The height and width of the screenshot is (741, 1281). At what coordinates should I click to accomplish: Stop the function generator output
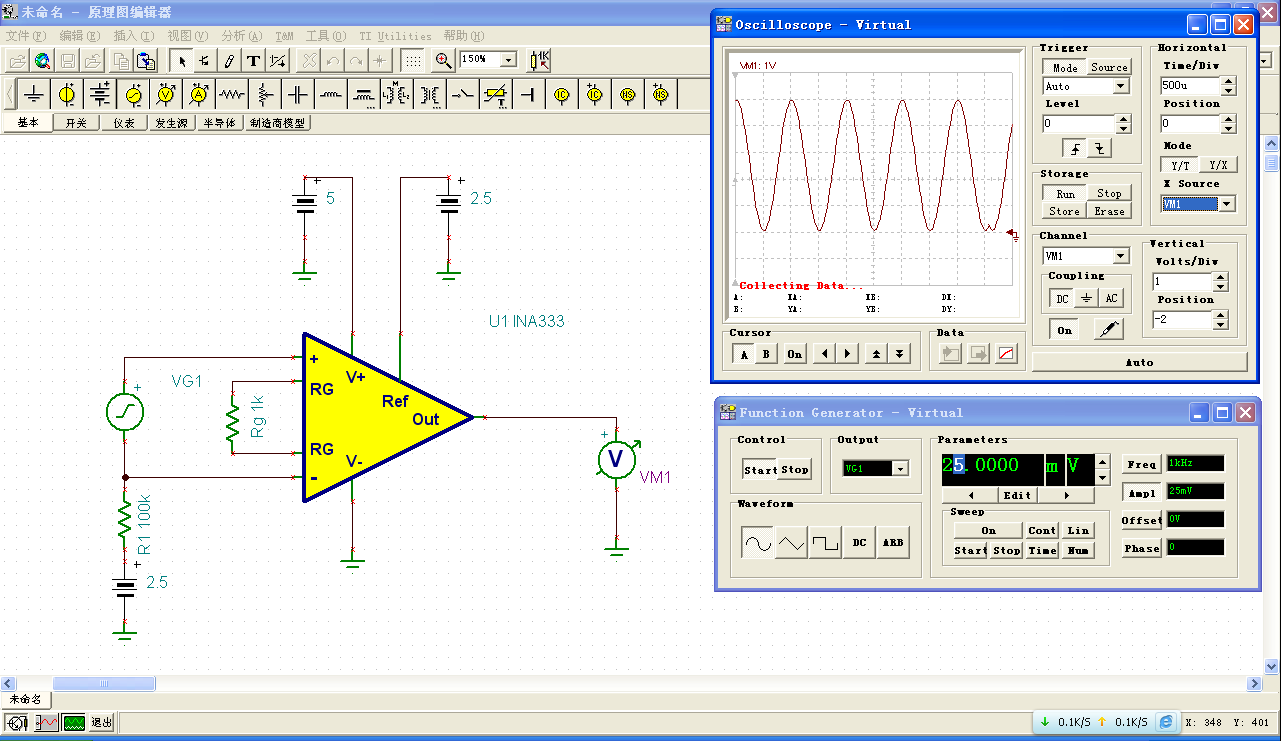click(x=795, y=470)
